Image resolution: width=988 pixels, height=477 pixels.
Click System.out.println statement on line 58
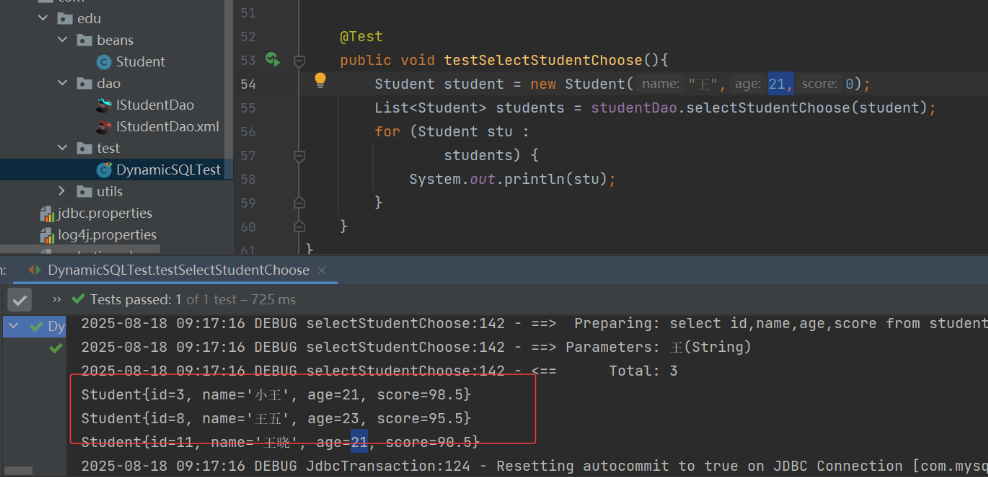512,180
